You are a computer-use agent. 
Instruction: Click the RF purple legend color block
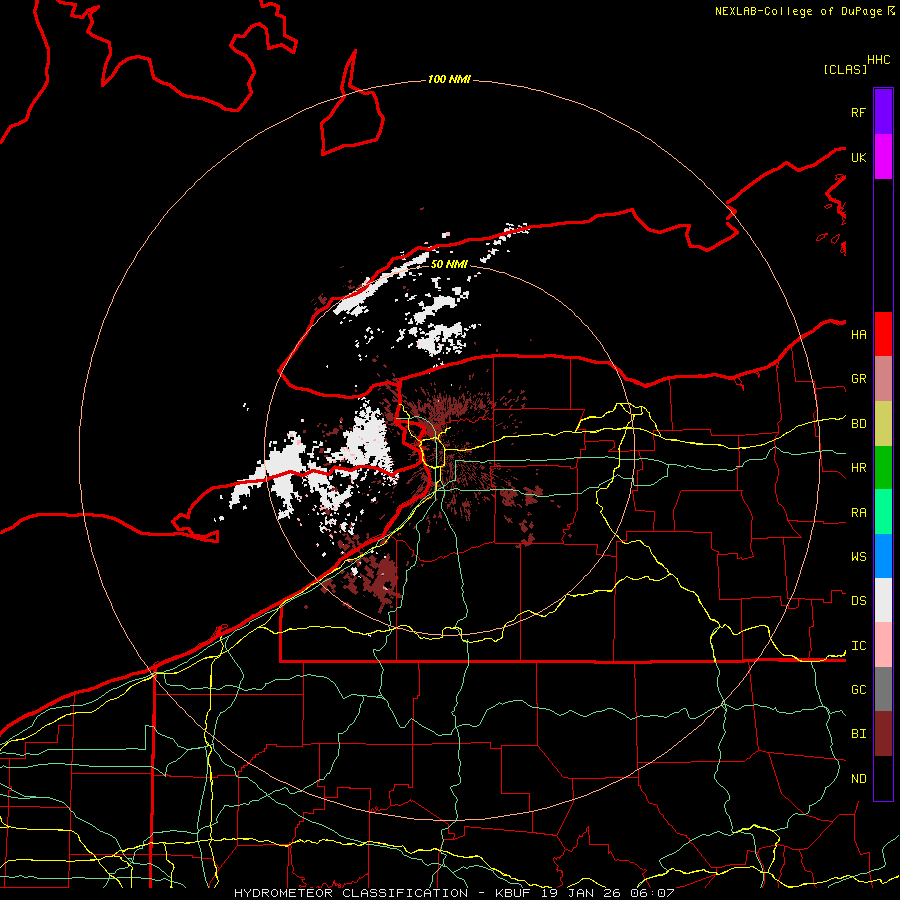point(883,112)
